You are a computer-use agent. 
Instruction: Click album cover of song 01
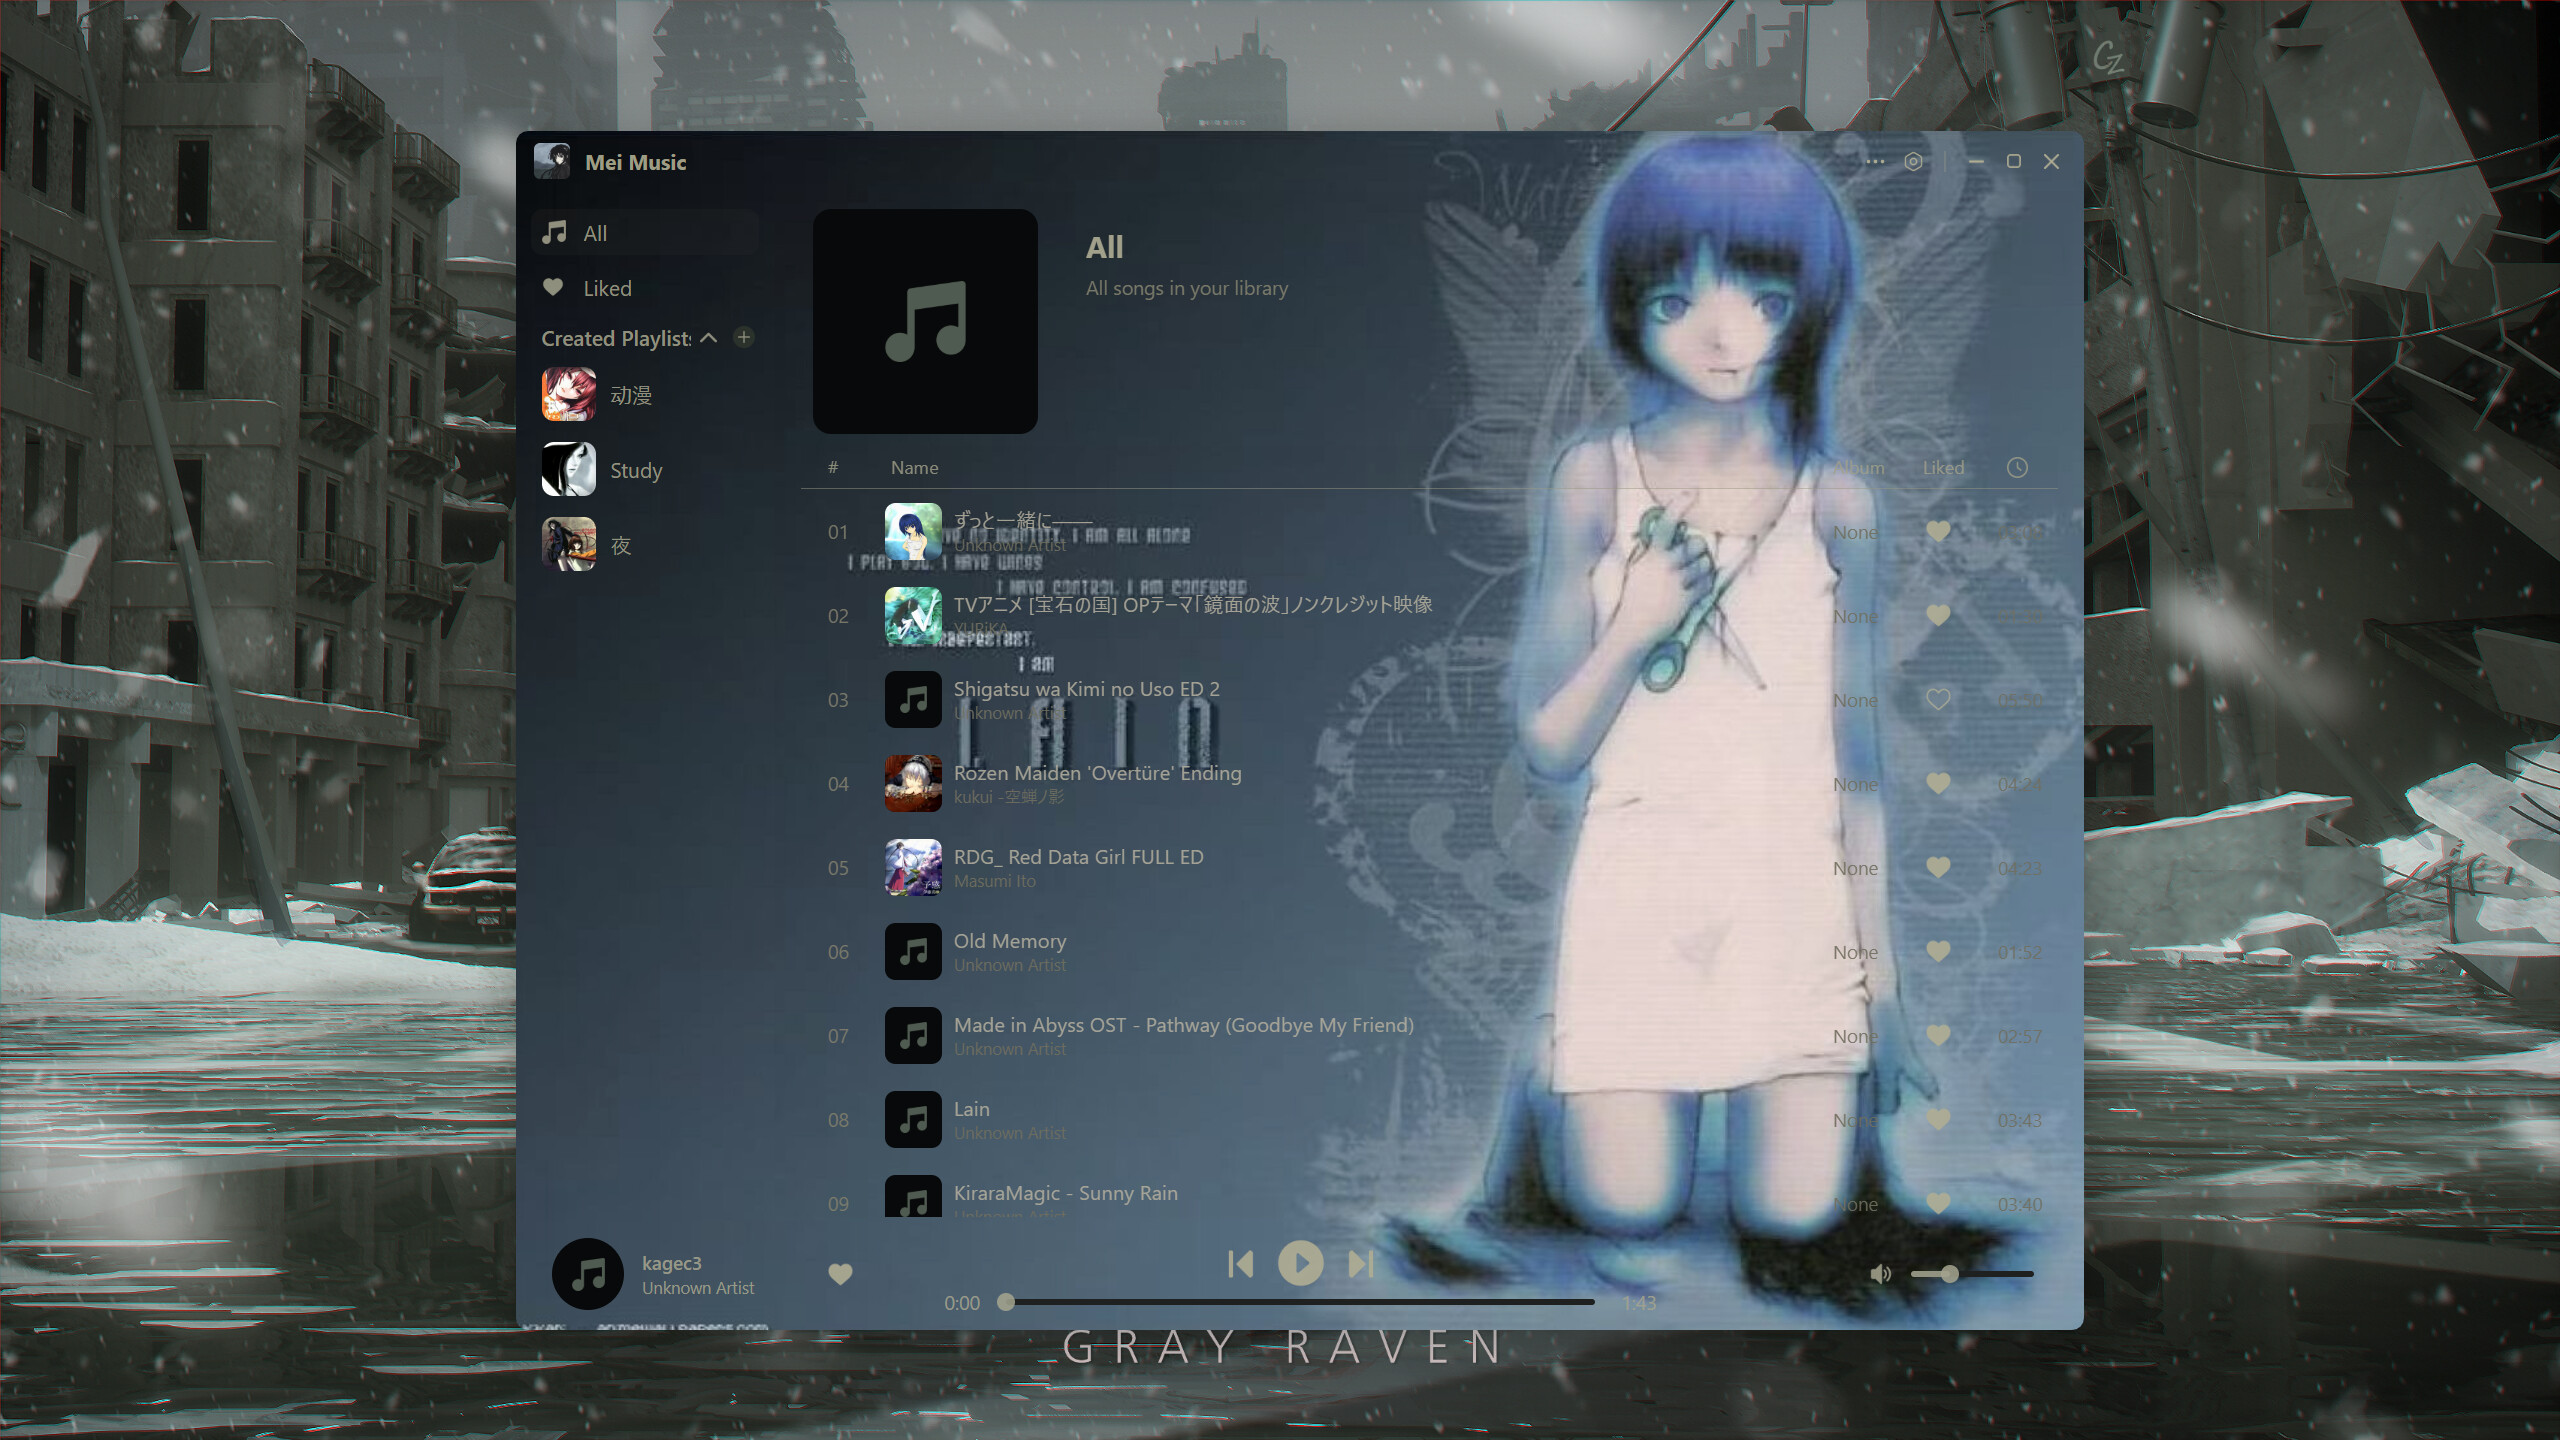[913, 532]
